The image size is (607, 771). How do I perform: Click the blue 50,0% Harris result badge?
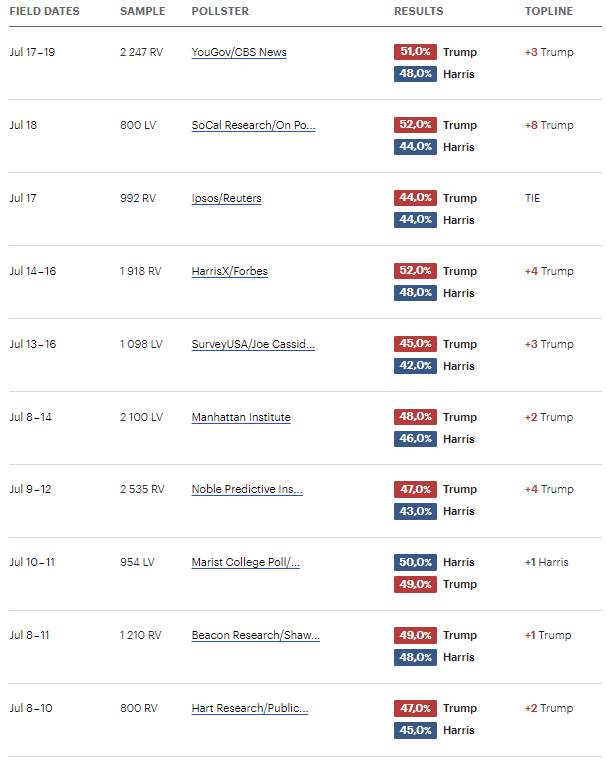[415, 562]
